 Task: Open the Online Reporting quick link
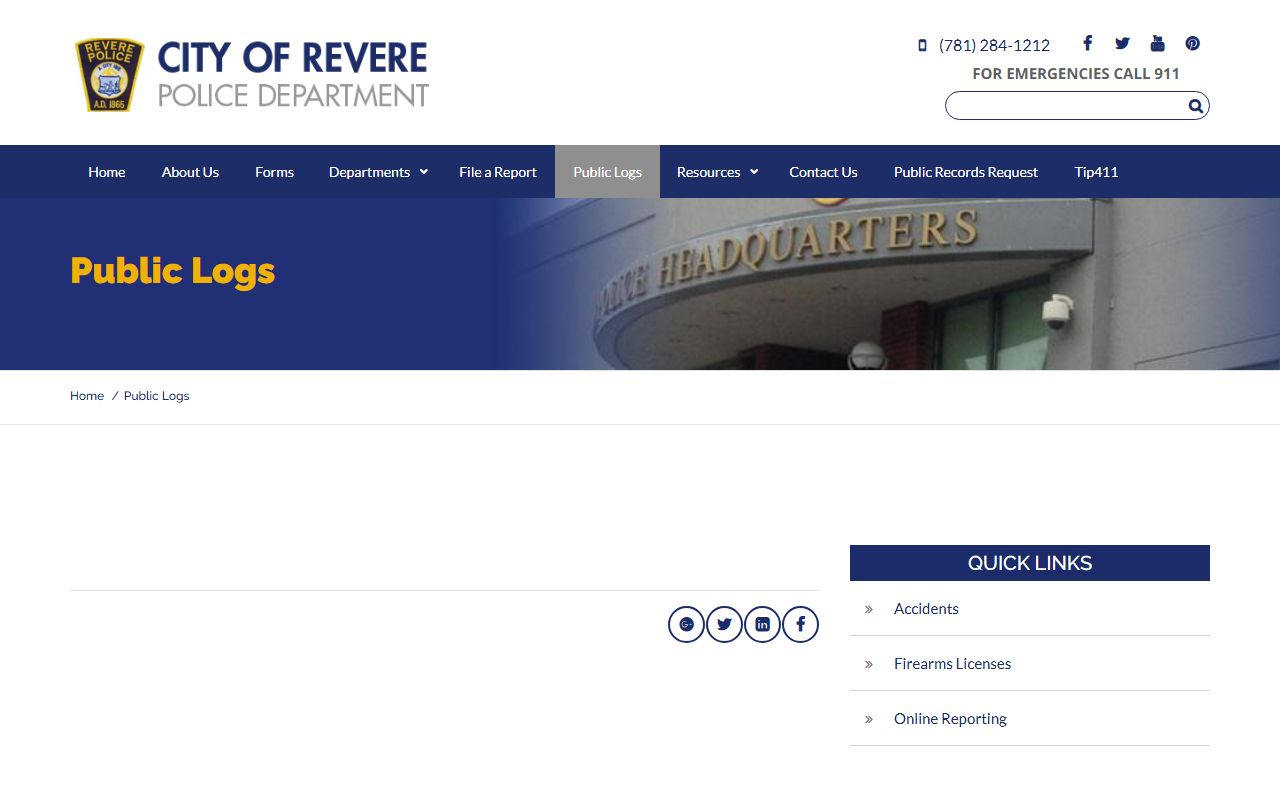tap(950, 719)
